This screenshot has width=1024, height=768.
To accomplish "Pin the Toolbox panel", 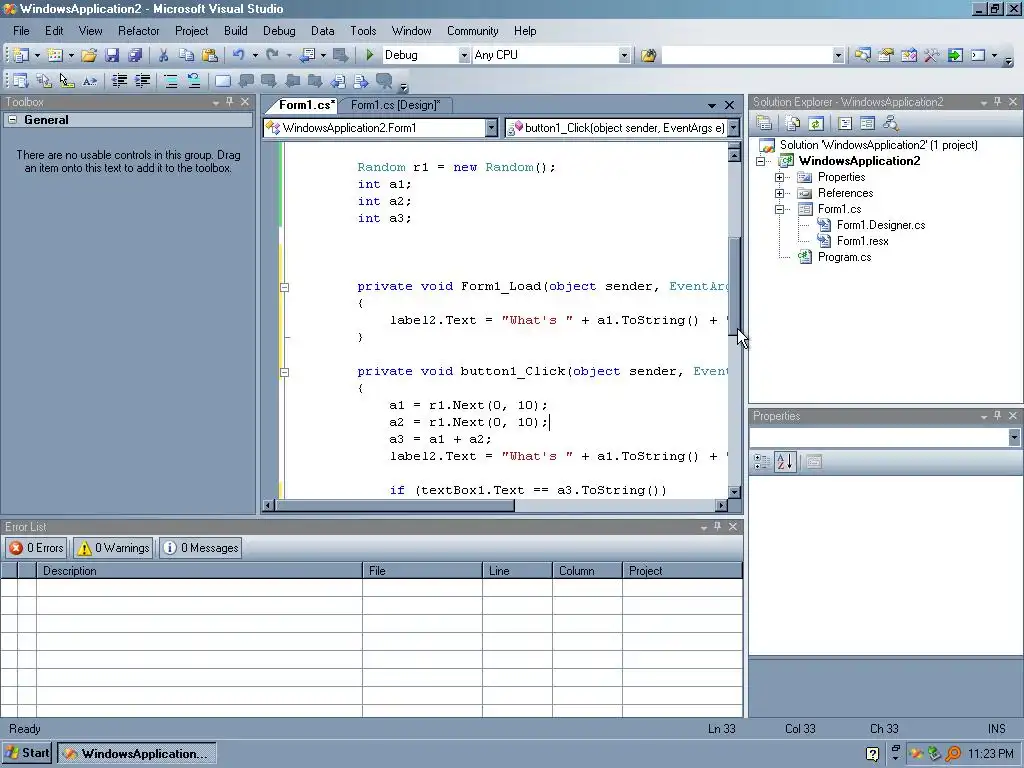I will click(x=229, y=102).
